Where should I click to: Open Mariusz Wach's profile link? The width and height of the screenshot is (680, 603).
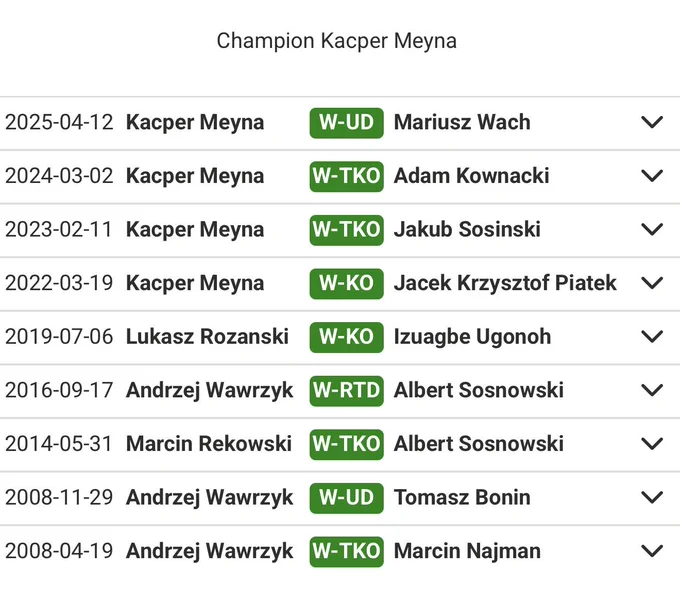pos(462,122)
